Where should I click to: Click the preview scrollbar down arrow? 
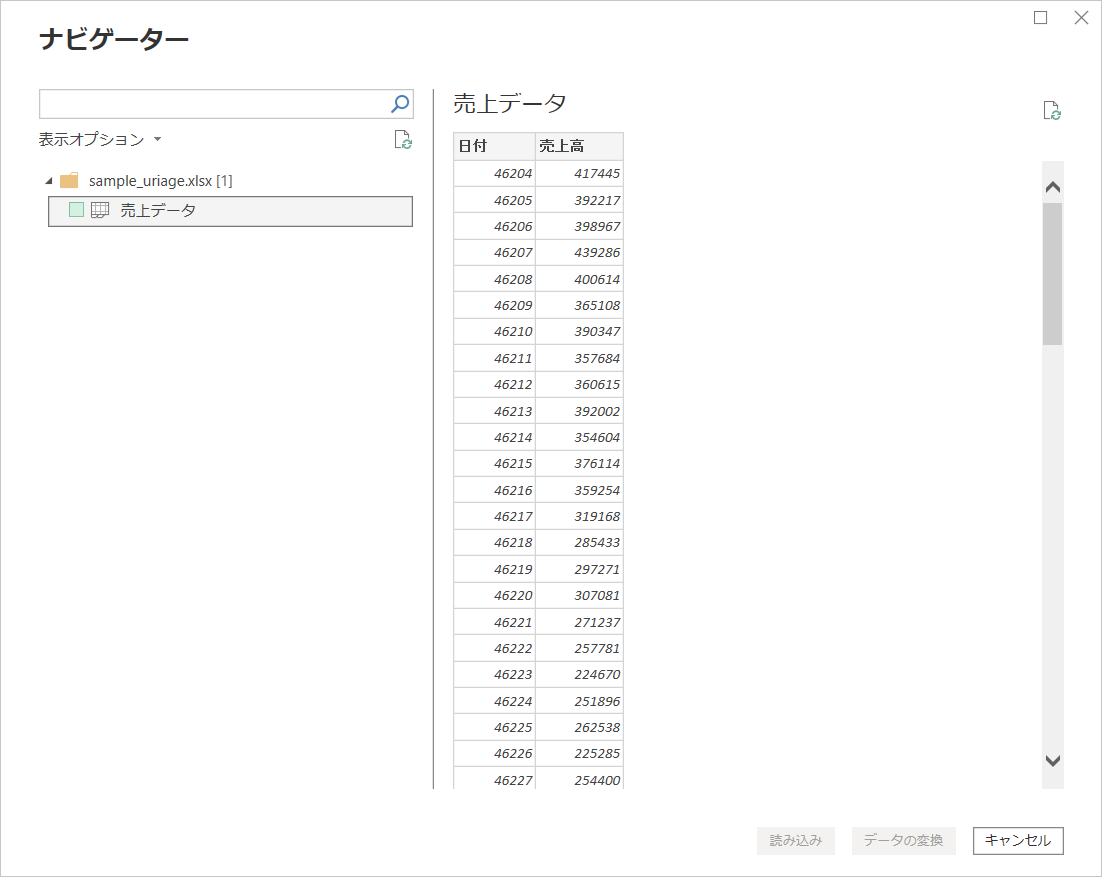pyautogui.click(x=1053, y=760)
